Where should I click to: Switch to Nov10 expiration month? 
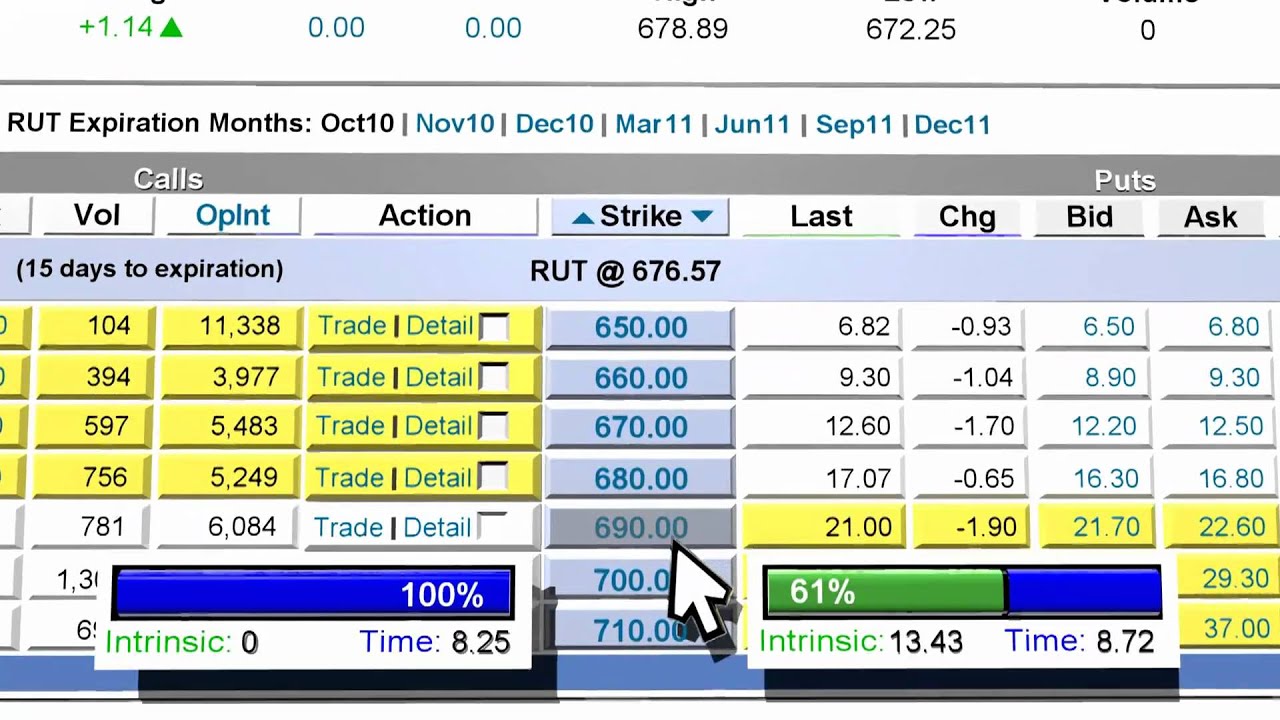pos(455,124)
